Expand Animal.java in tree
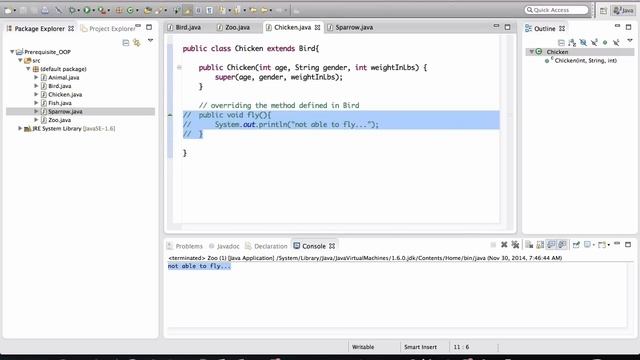The width and height of the screenshot is (640, 360). 36,77
